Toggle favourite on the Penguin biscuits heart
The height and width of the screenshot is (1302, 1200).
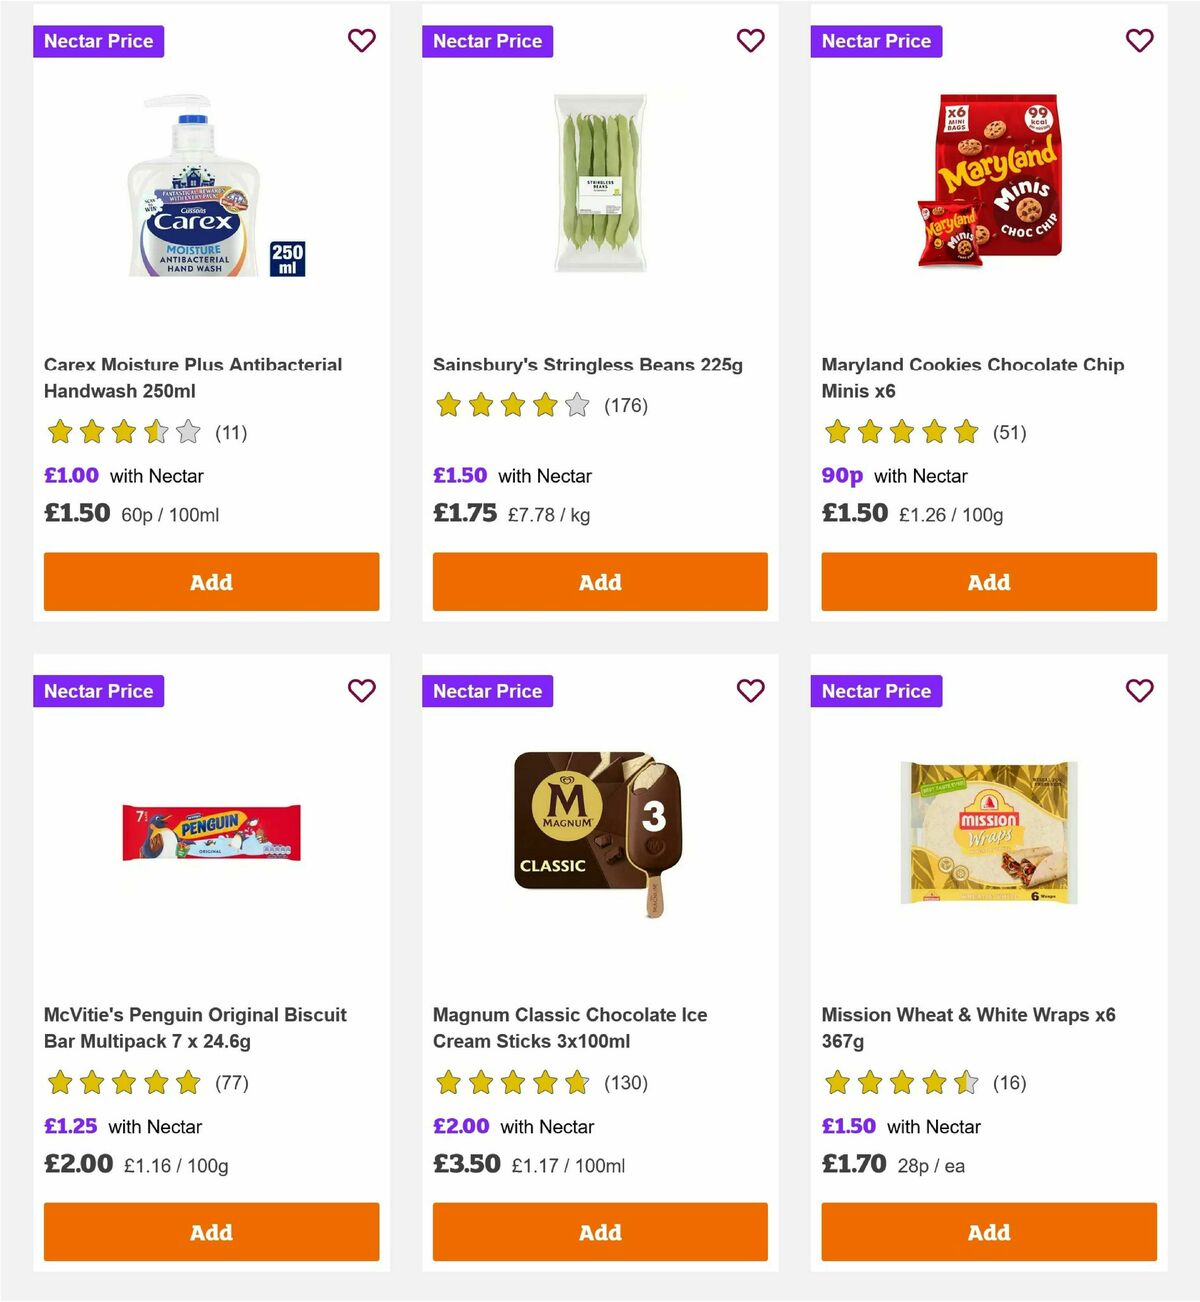pos(361,691)
